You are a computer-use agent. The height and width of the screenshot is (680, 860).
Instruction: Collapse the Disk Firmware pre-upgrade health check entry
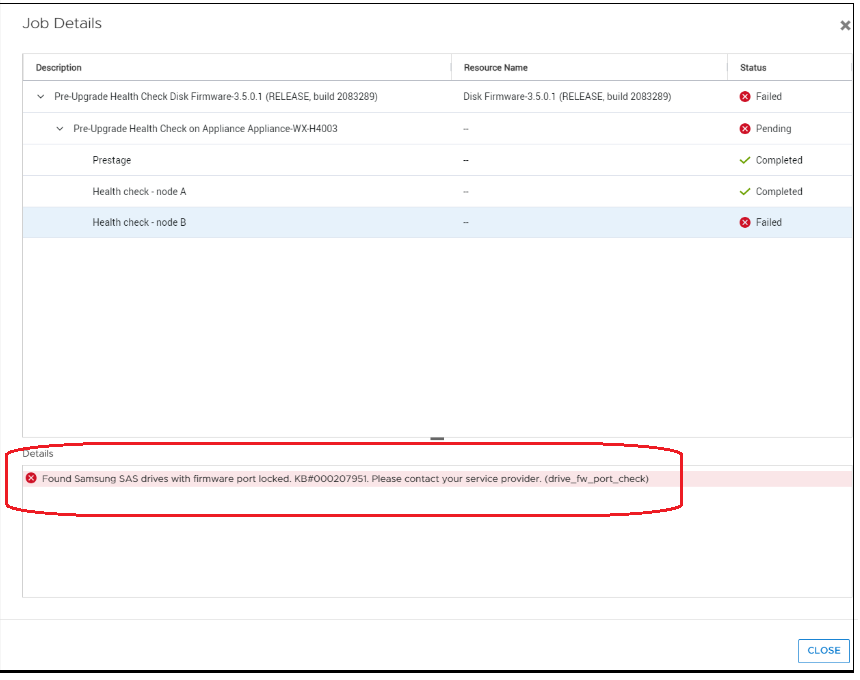40,96
